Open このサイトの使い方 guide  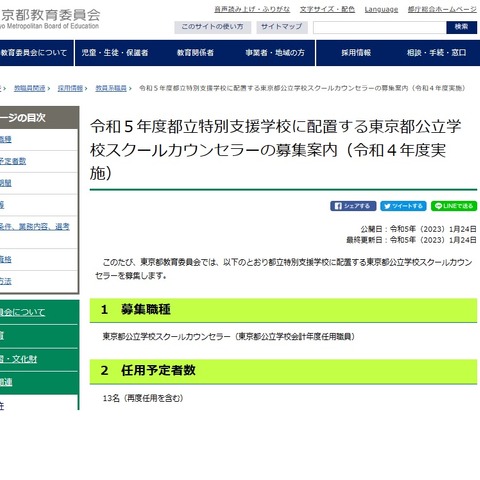pyautogui.click(x=212, y=27)
